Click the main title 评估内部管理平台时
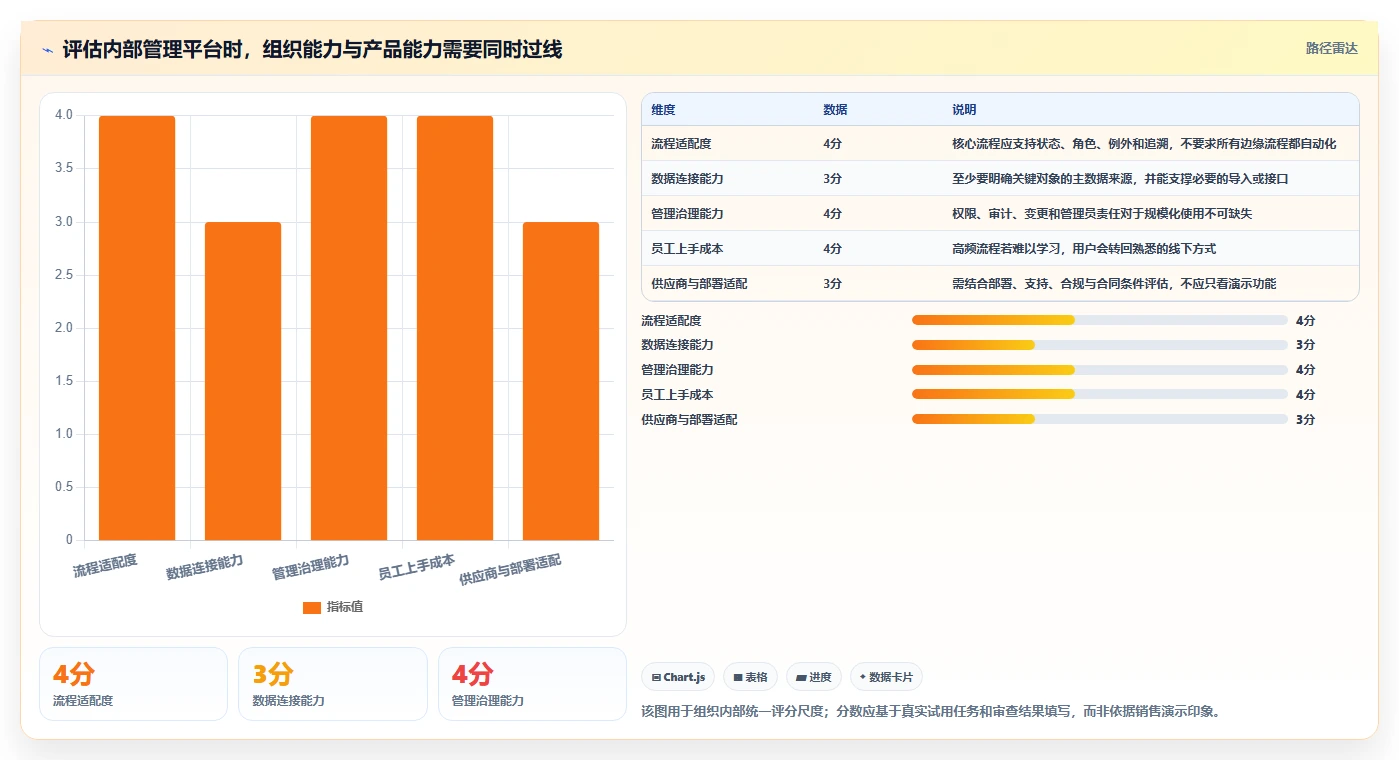 [x=312, y=49]
